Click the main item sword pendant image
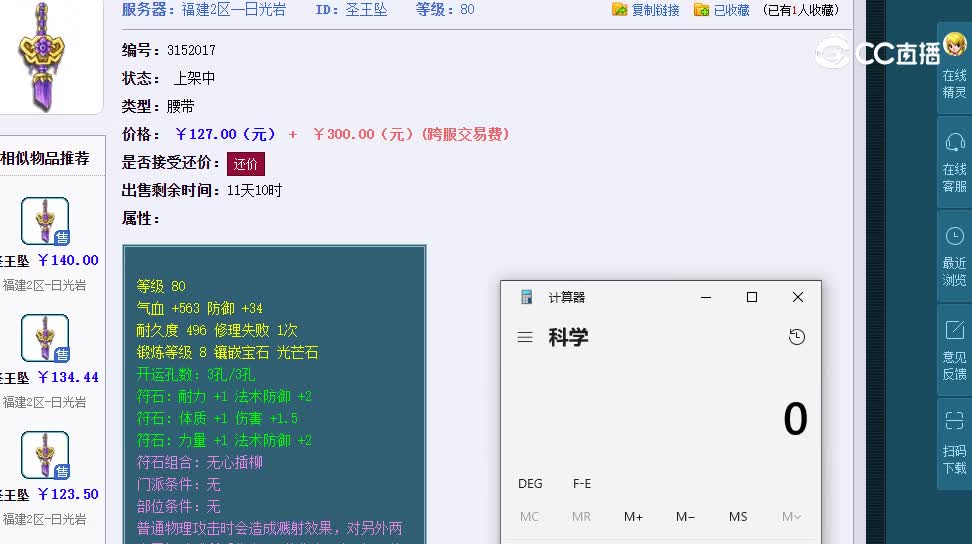972x544 pixels. click(42, 57)
